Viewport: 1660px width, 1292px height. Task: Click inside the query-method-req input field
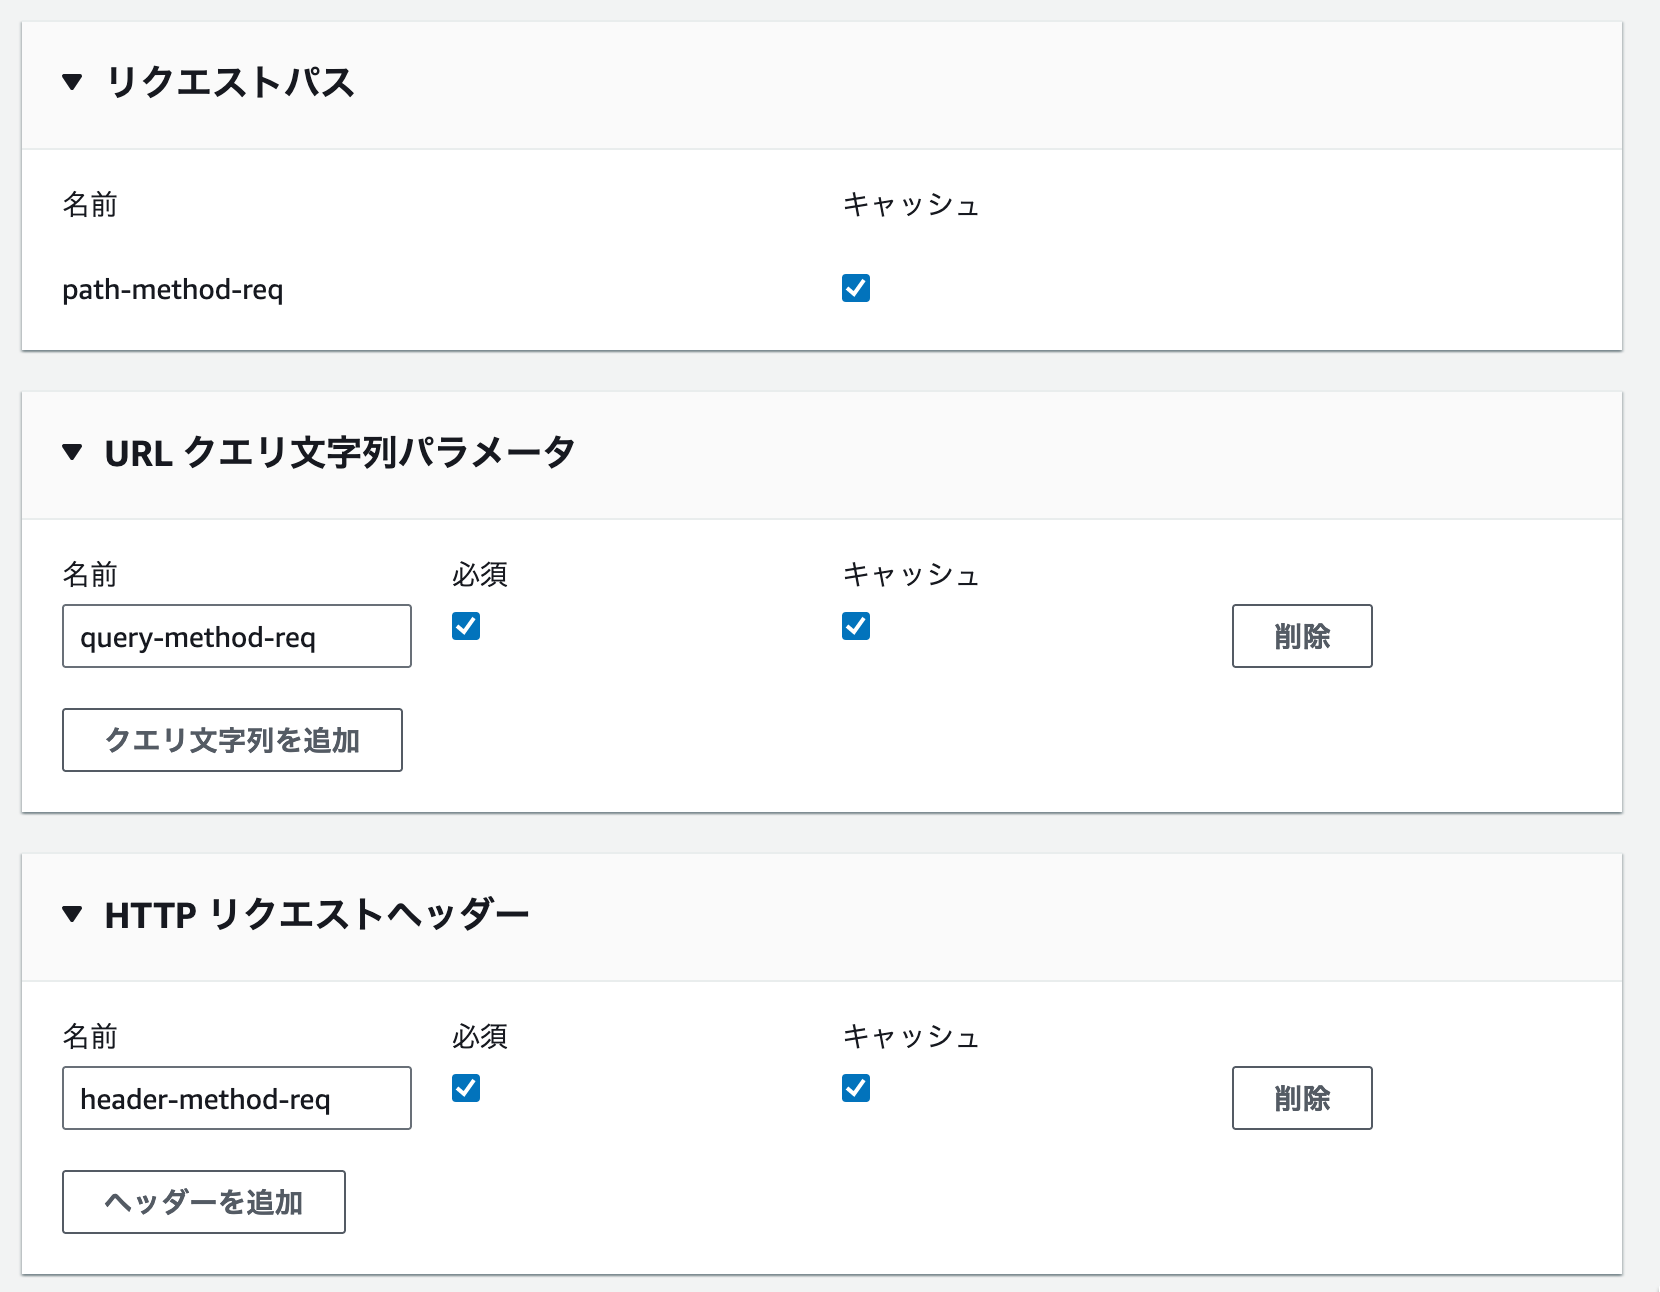click(236, 636)
